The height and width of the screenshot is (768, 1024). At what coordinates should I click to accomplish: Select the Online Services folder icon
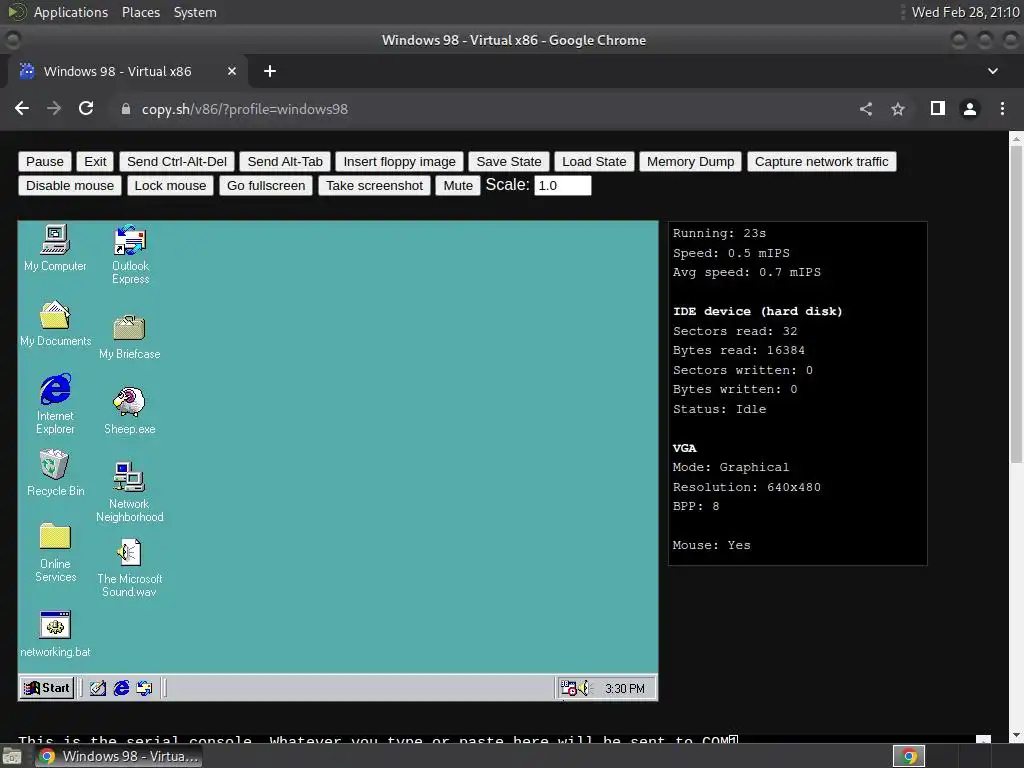55,552
